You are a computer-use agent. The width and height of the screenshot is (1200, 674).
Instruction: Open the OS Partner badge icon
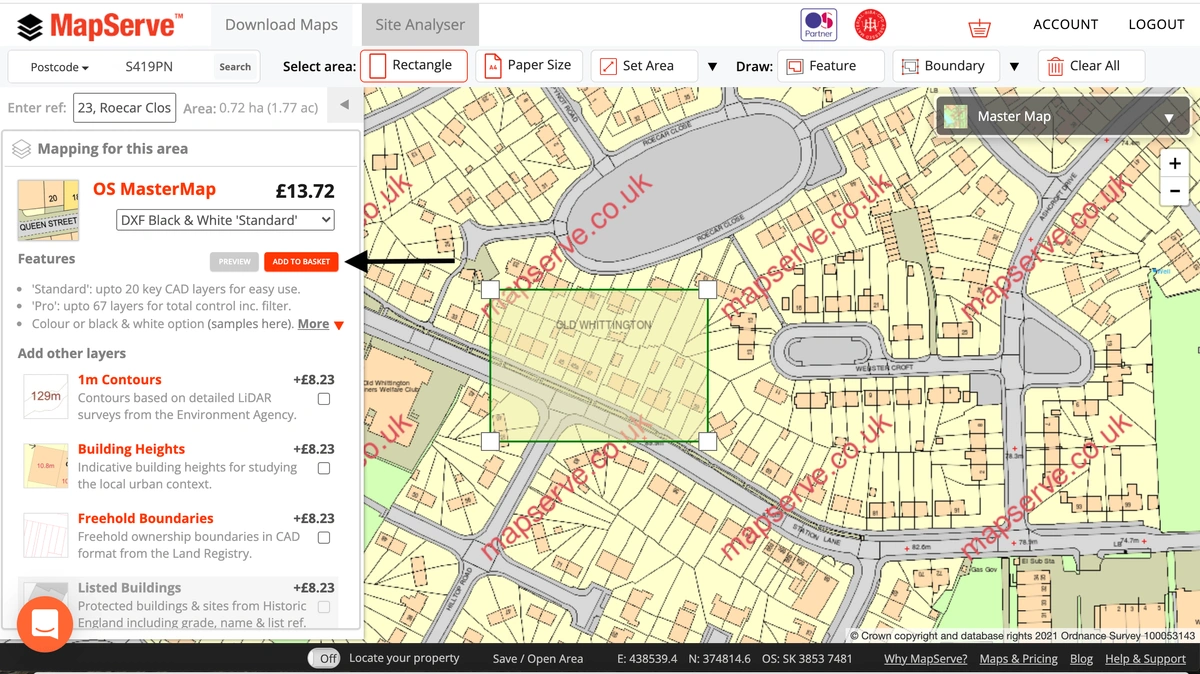[x=819, y=25]
